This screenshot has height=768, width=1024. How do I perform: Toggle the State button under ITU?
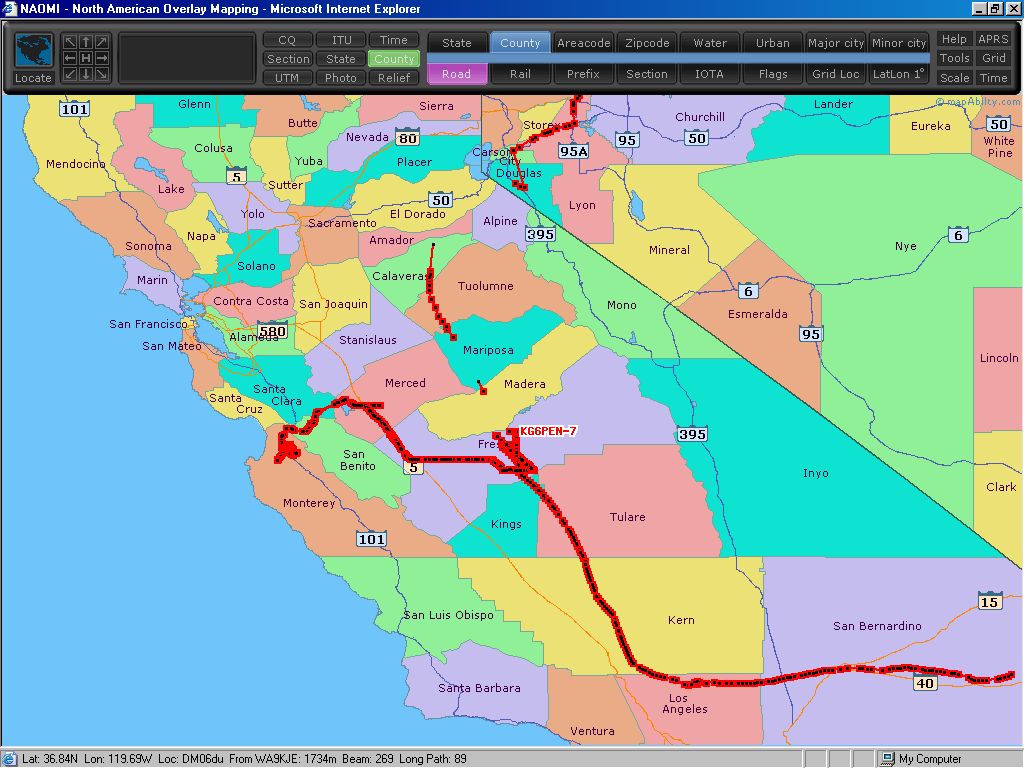click(341, 59)
